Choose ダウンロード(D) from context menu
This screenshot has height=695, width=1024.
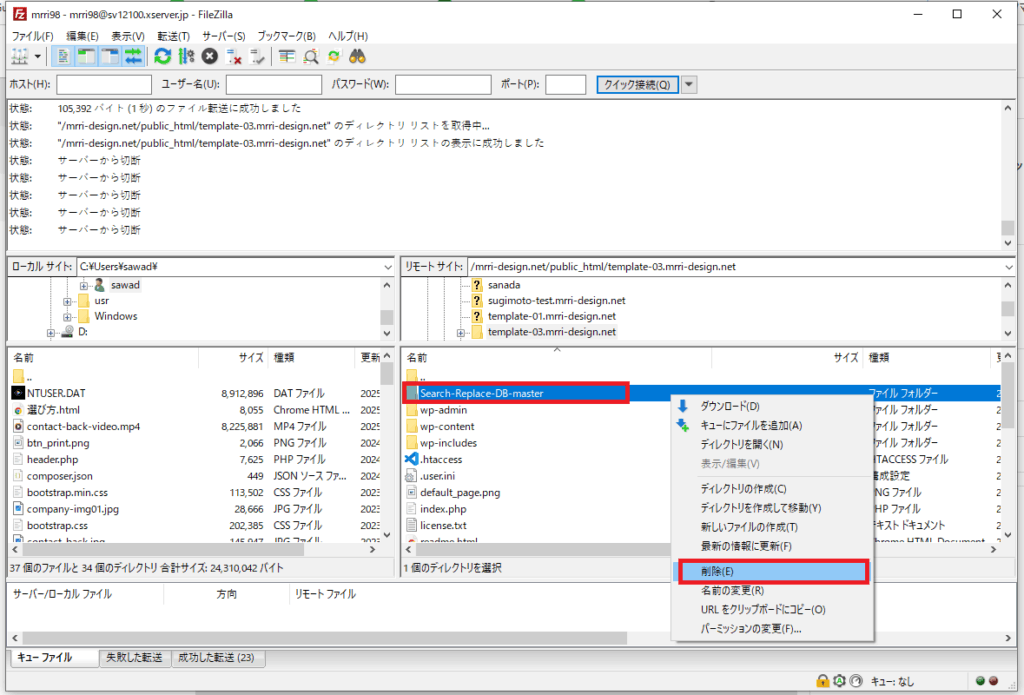(730, 406)
